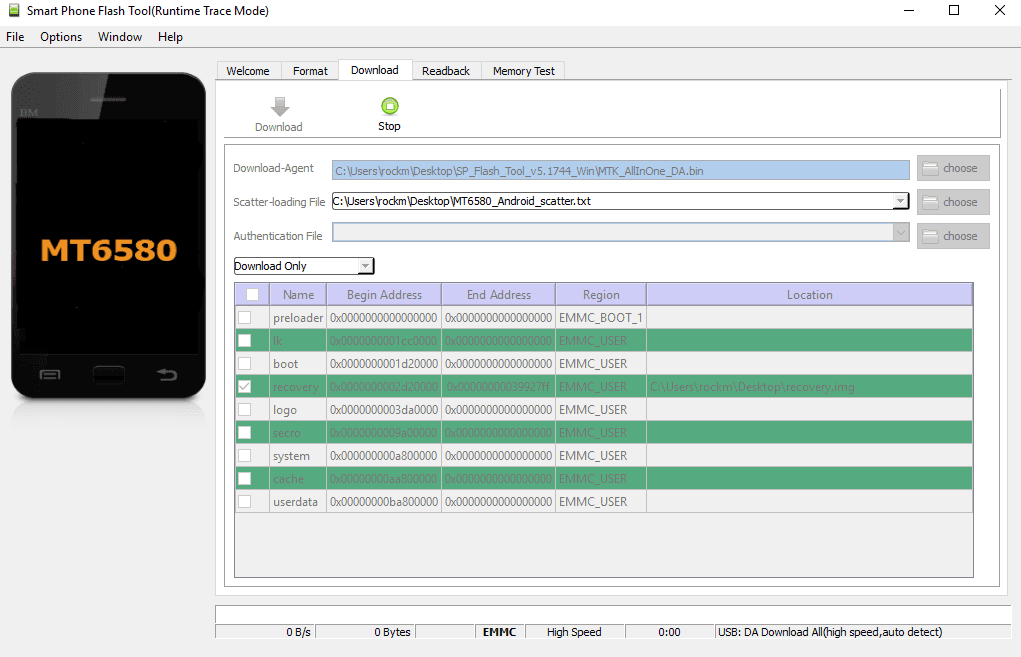Maximize the Flash Tool window
This screenshot has height=657, width=1021.
[954, 10]
